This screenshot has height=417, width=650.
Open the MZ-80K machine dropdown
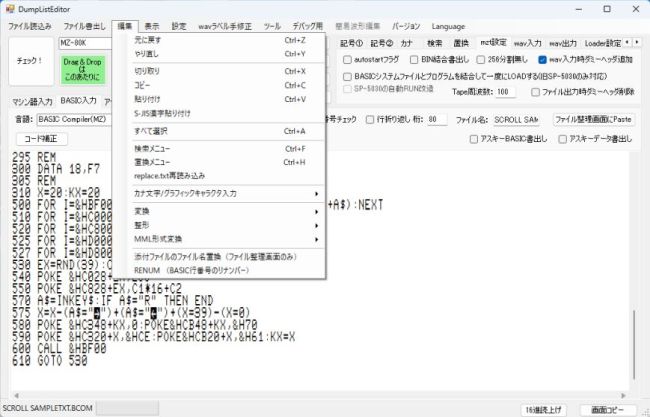point(85,43)
